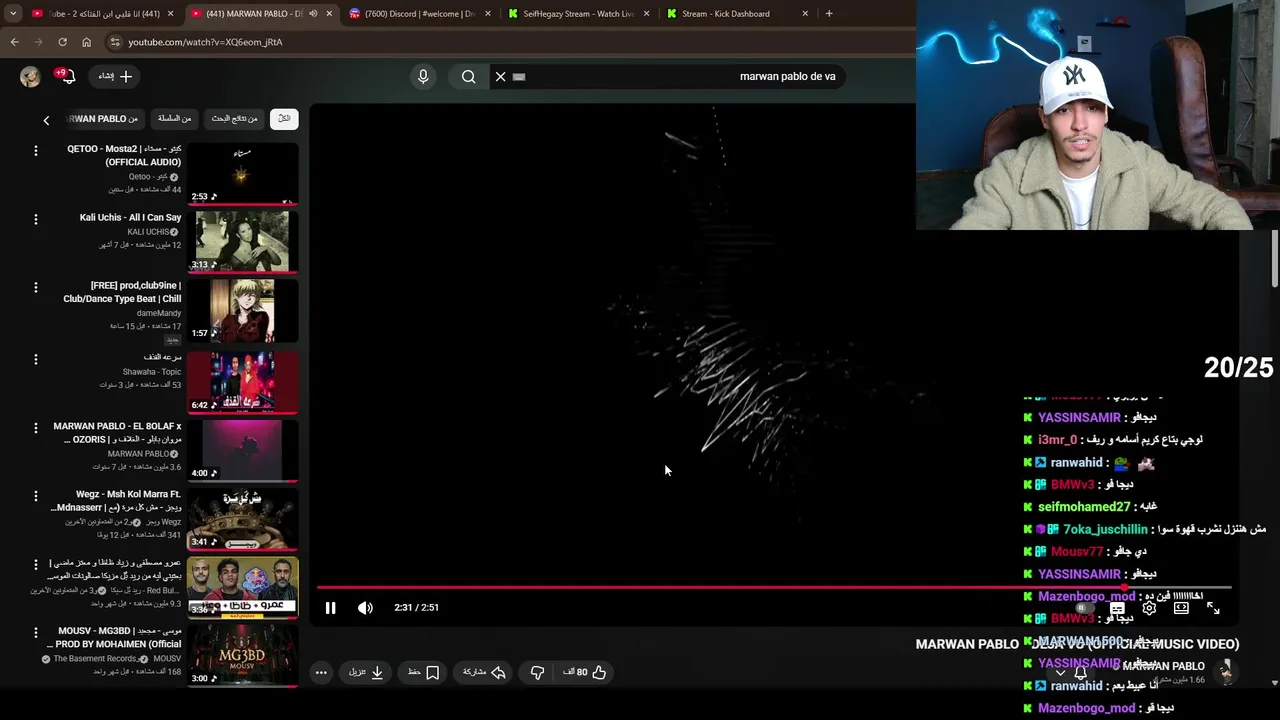View site information icon in address bar

click(x=115, y=42)
